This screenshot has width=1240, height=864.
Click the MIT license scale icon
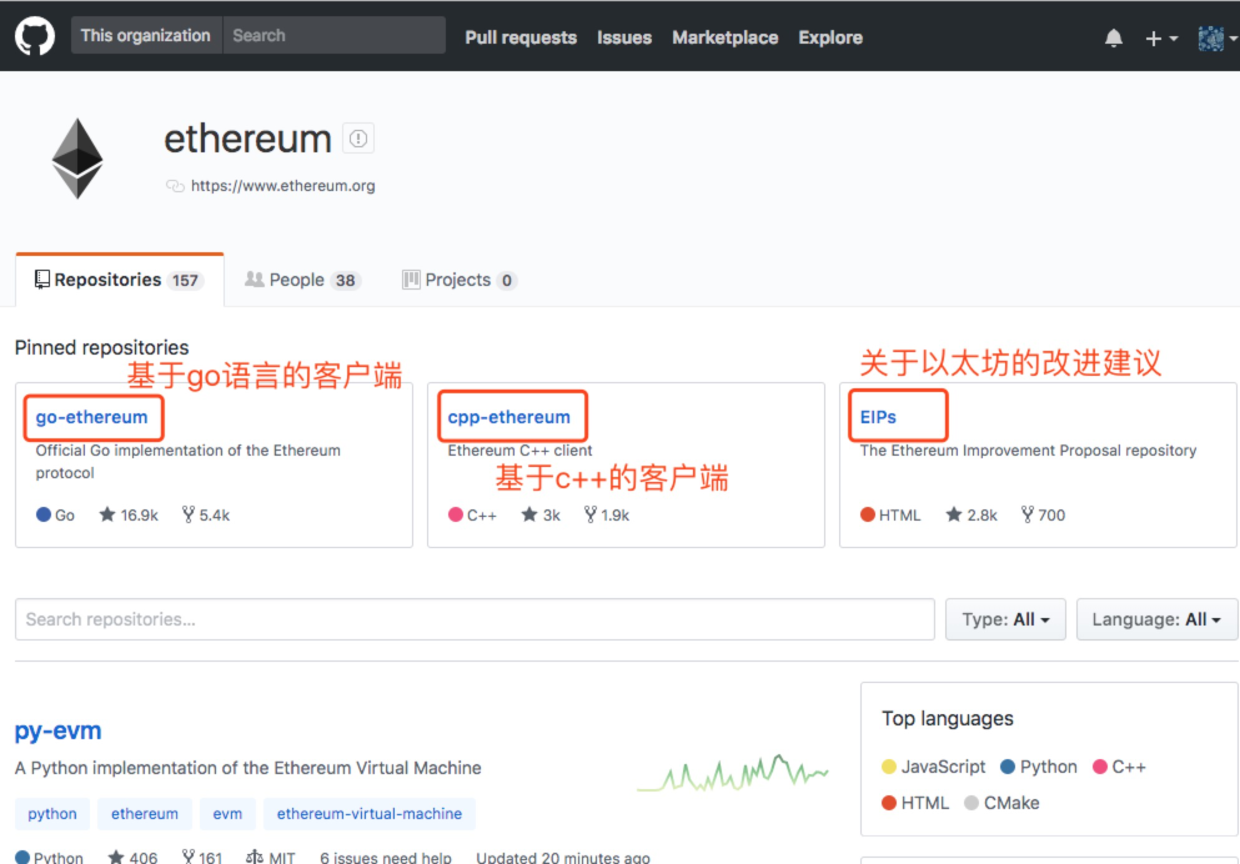point(254,857)
